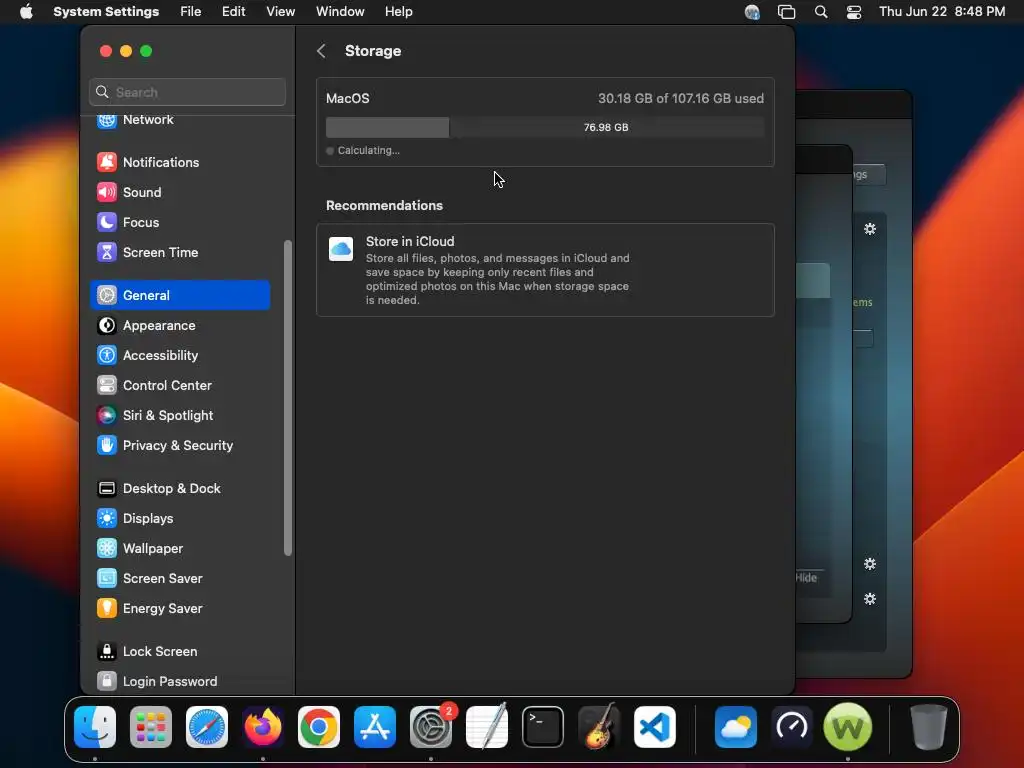The height and width of the screenshot is (768, 1024).
Task: Open the speedometer app in the Dock
Action: click(792, 727)
